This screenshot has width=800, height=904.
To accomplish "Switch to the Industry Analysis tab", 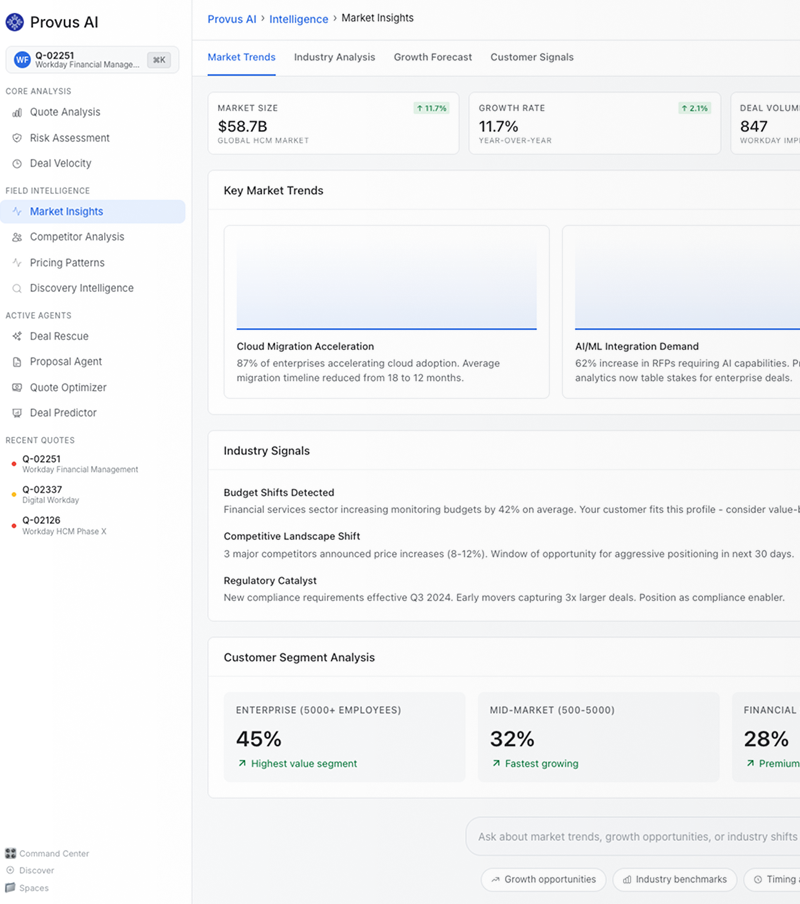I will 334,57.
